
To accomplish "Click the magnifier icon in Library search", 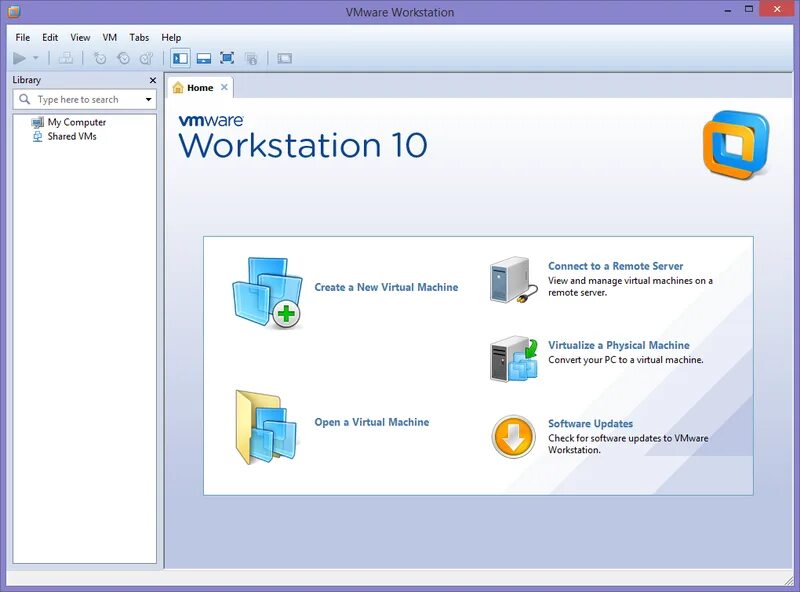I will click(24, 99).
